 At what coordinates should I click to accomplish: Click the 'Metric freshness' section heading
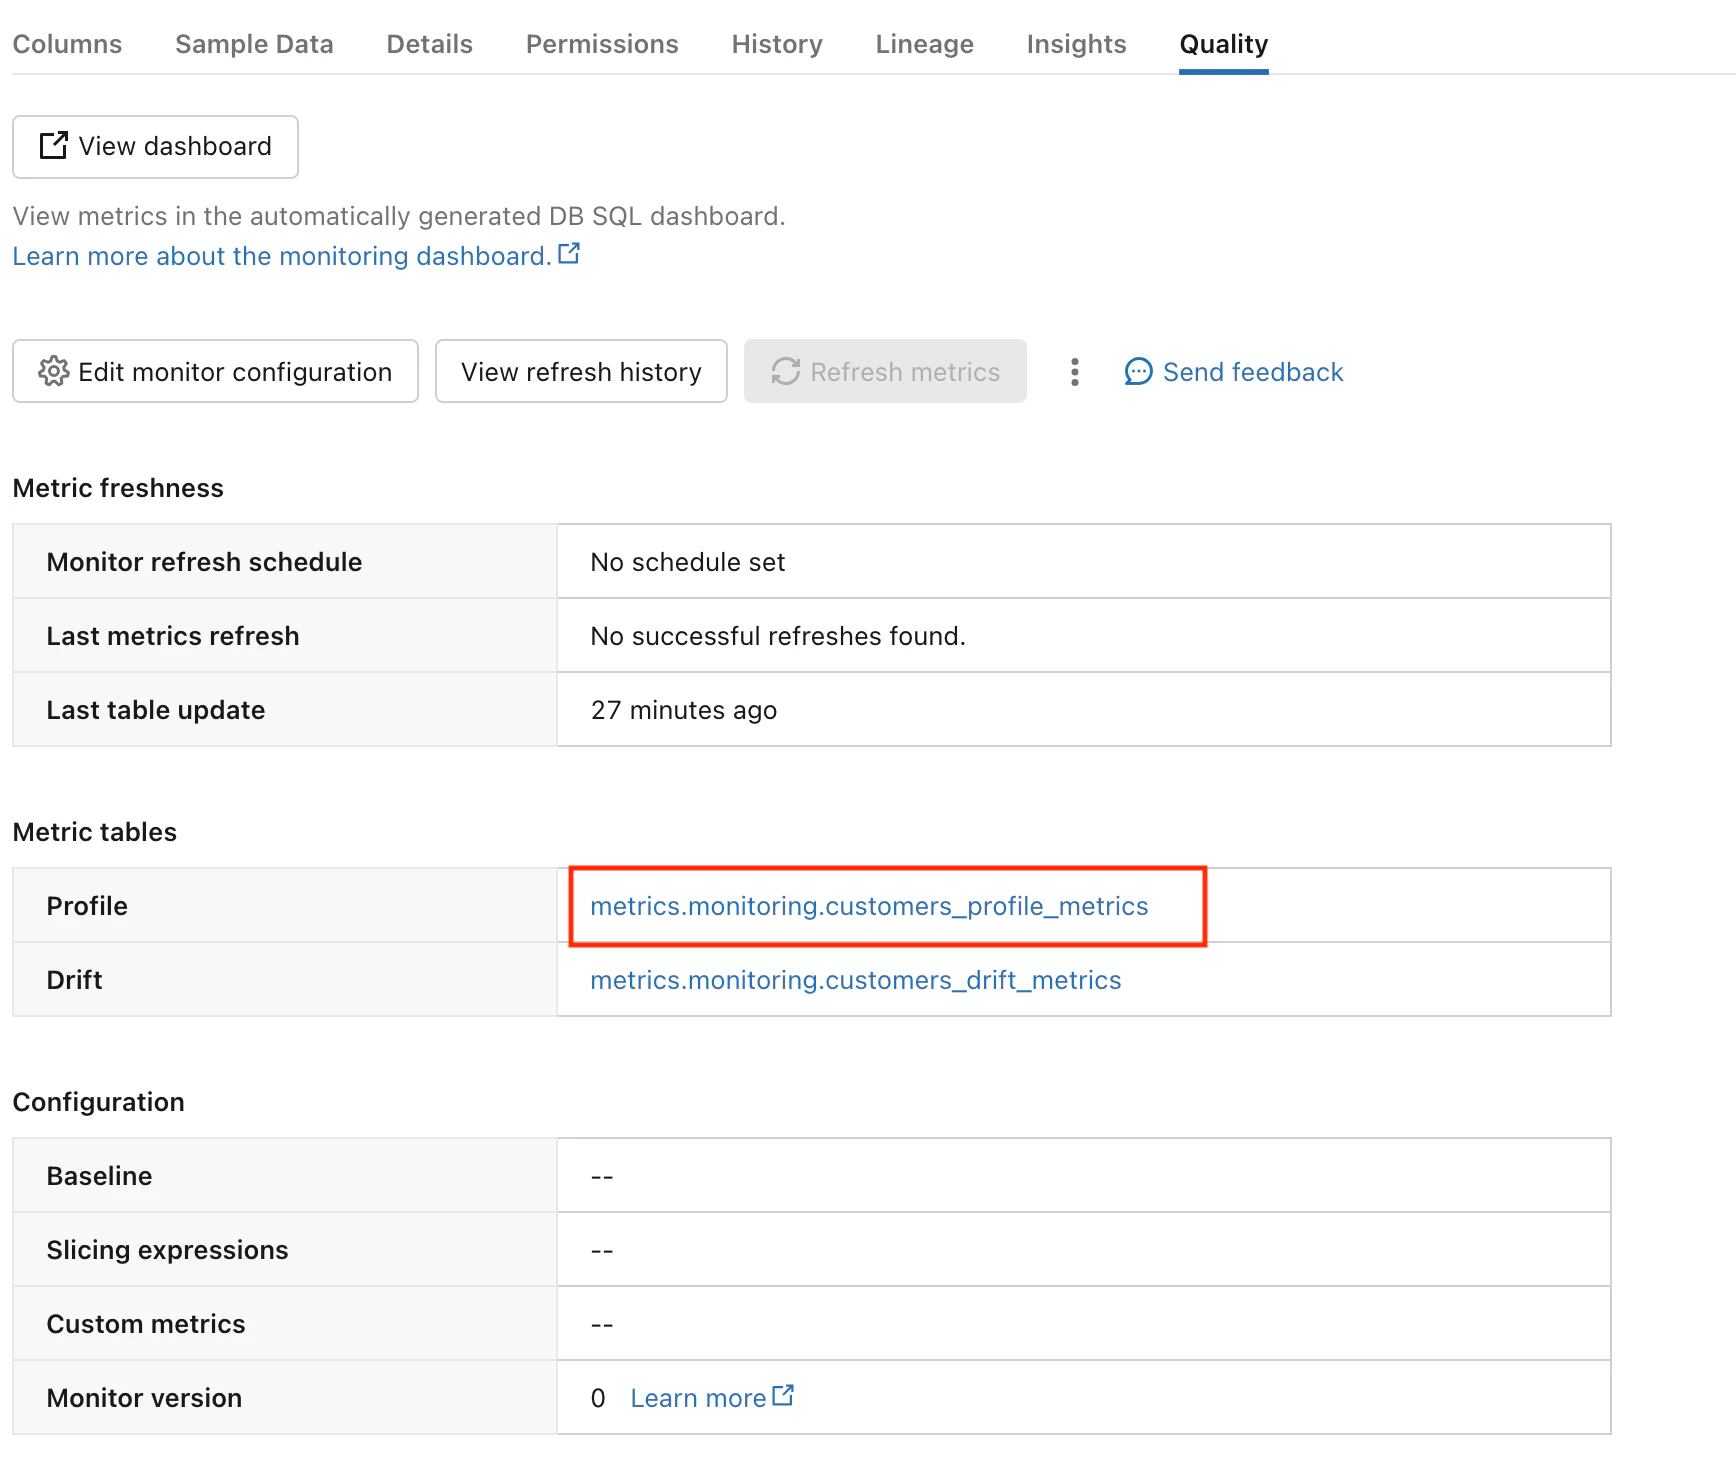[x=118, y=488]
